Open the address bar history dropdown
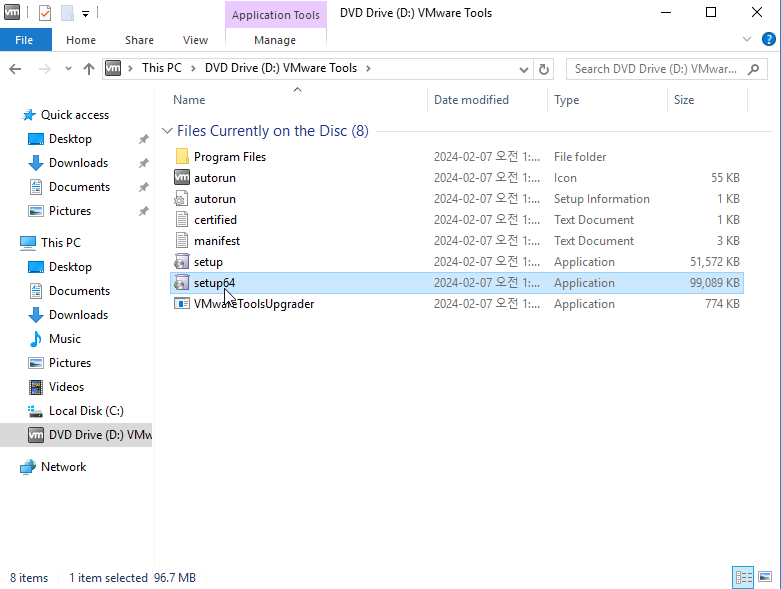 (523, 69)
